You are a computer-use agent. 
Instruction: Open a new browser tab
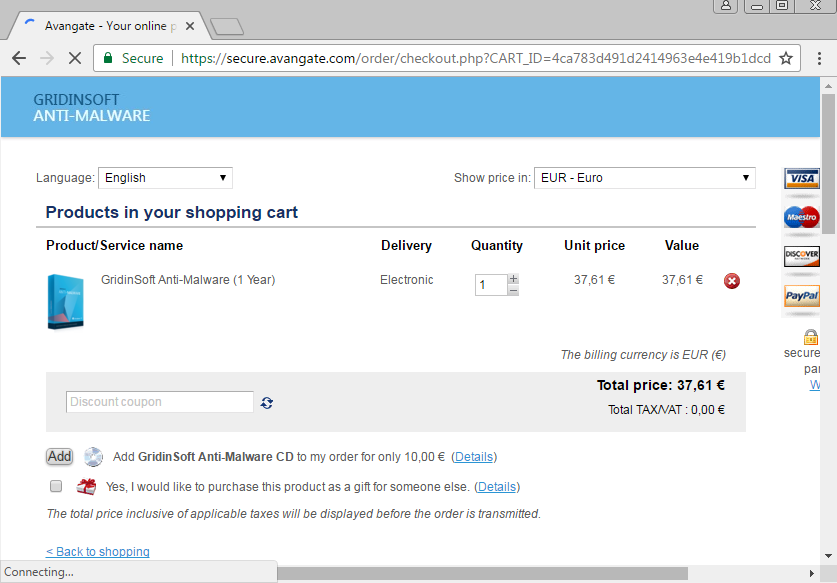pos(227,26)
